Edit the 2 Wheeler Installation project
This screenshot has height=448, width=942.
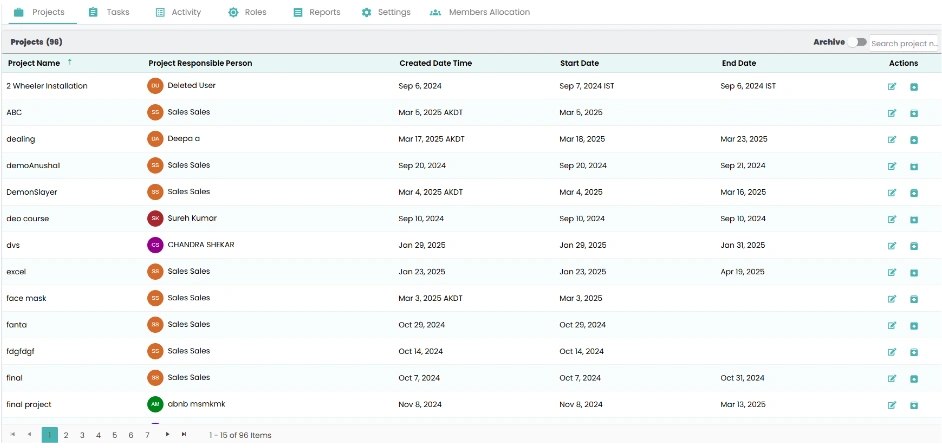(x=892, y=86)
